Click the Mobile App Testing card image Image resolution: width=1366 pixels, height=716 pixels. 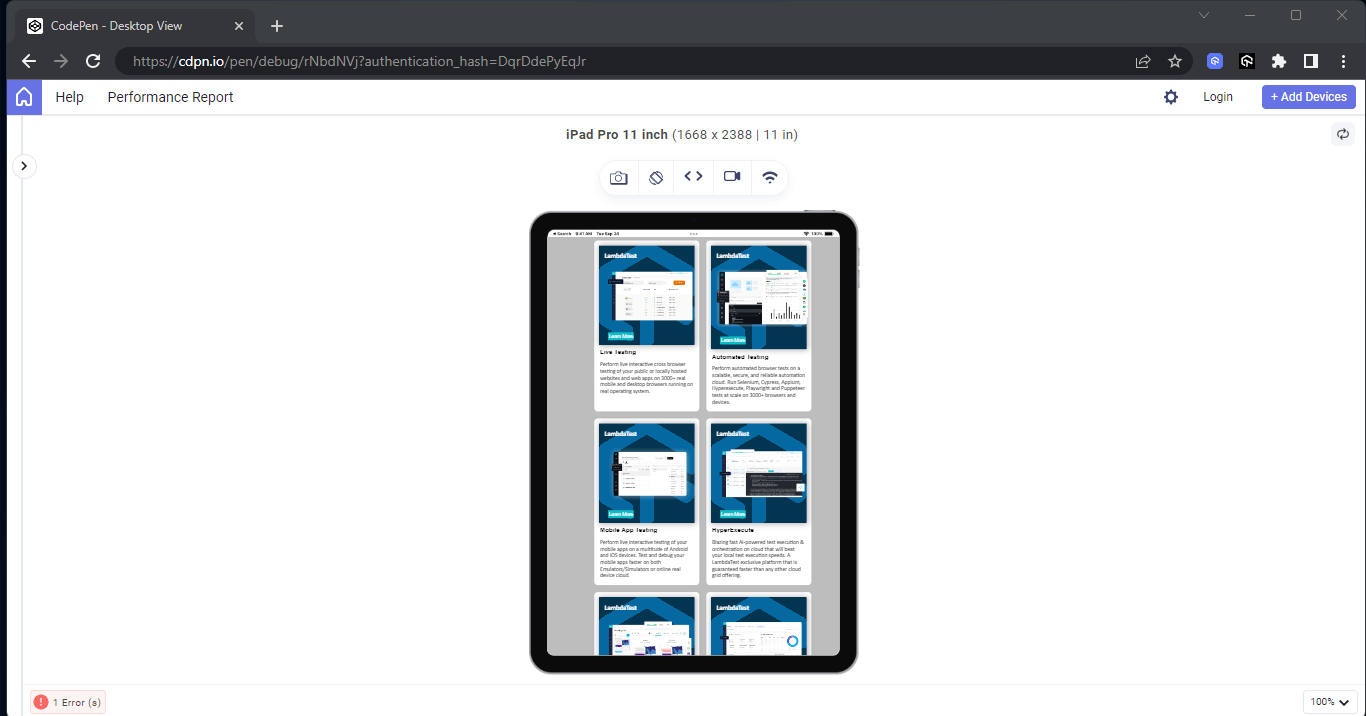tap(647, 473)
